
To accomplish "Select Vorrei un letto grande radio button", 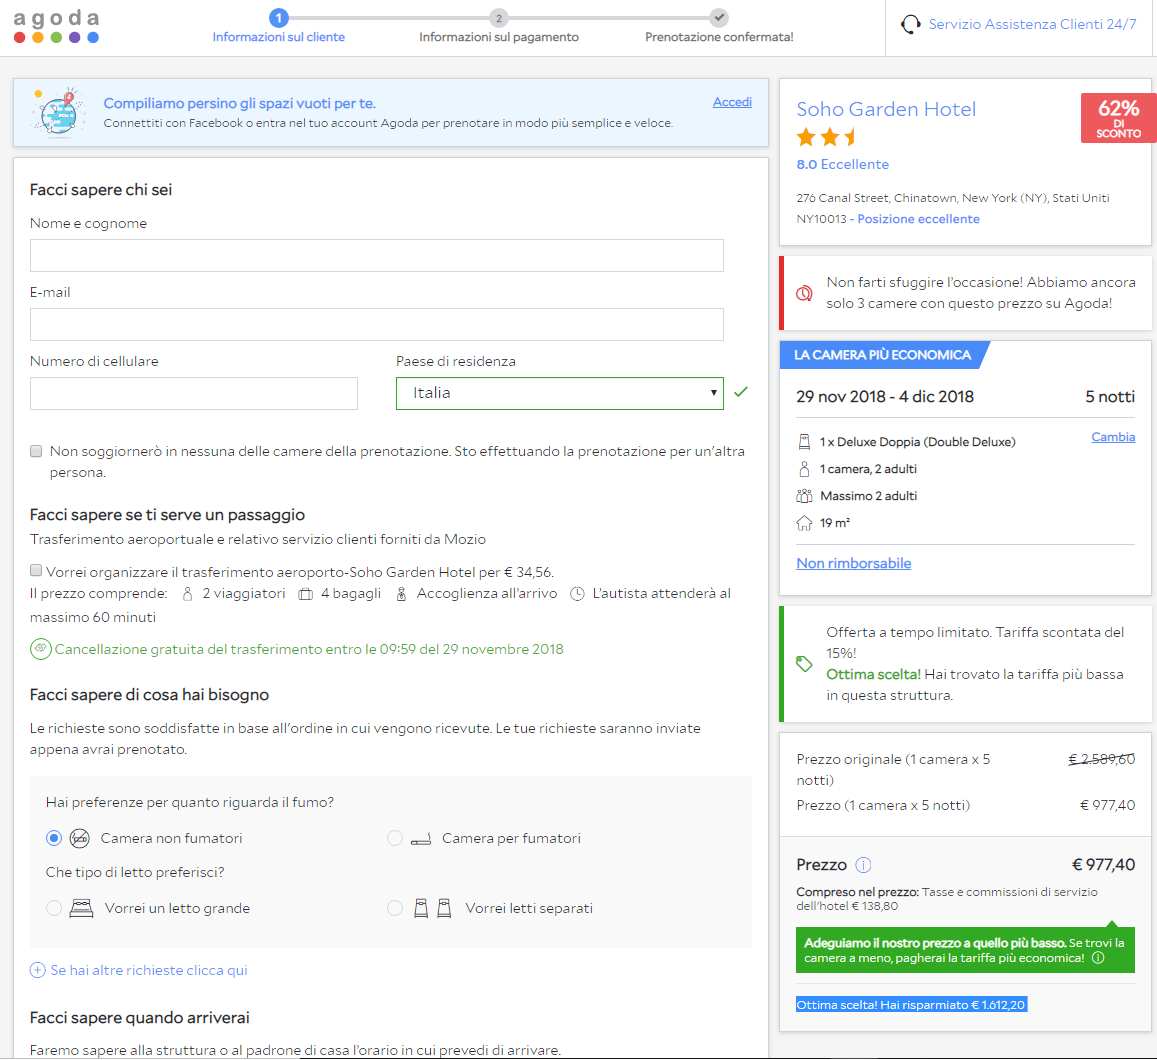I will (x=54, y=908).
